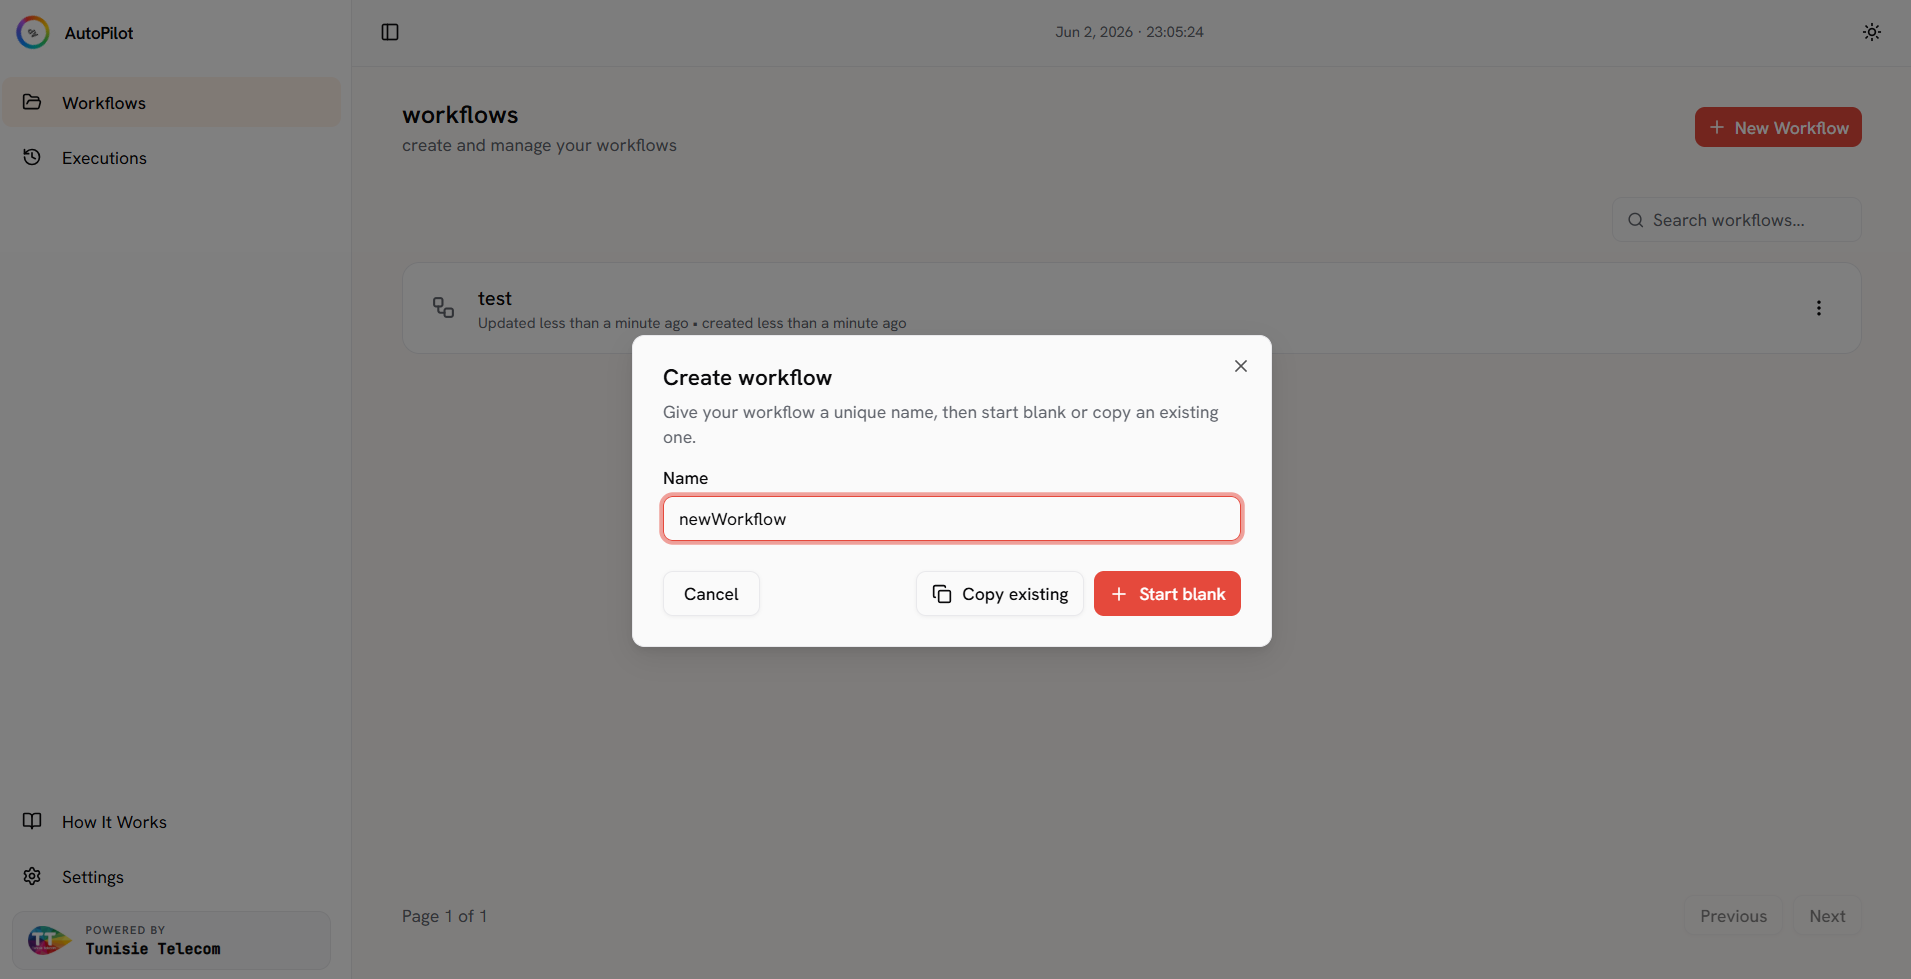Click the Executions history icon
This screenshot has width=1911, height=979.
(32, 157)
